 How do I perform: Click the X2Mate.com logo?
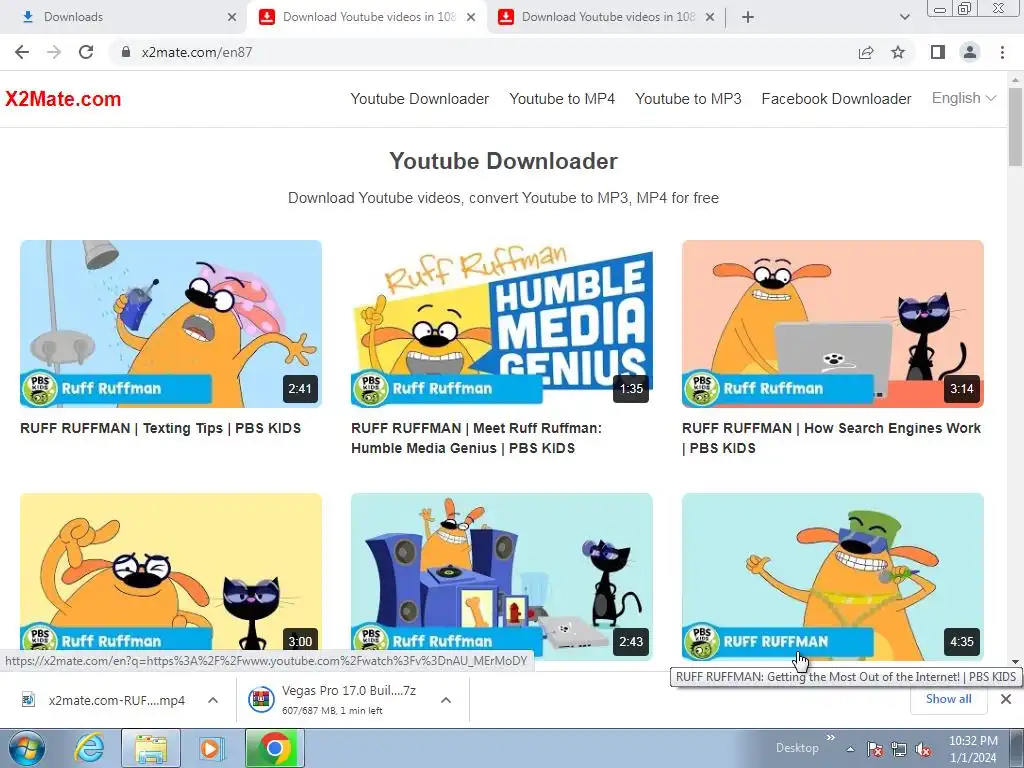(x=63, y=99)
